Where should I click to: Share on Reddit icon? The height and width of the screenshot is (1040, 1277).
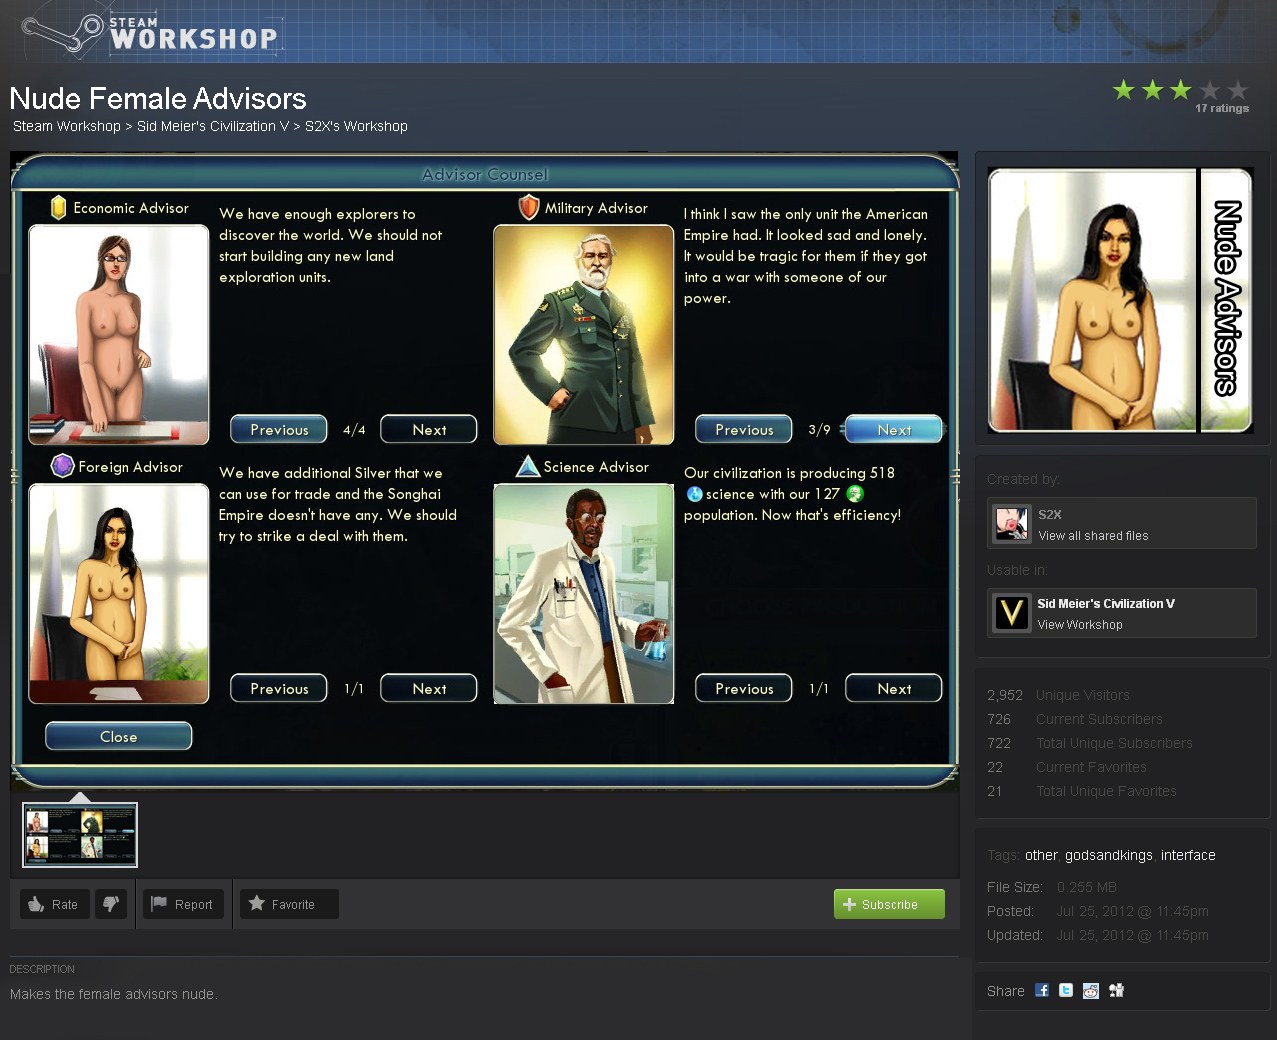tap(1091, 990)
